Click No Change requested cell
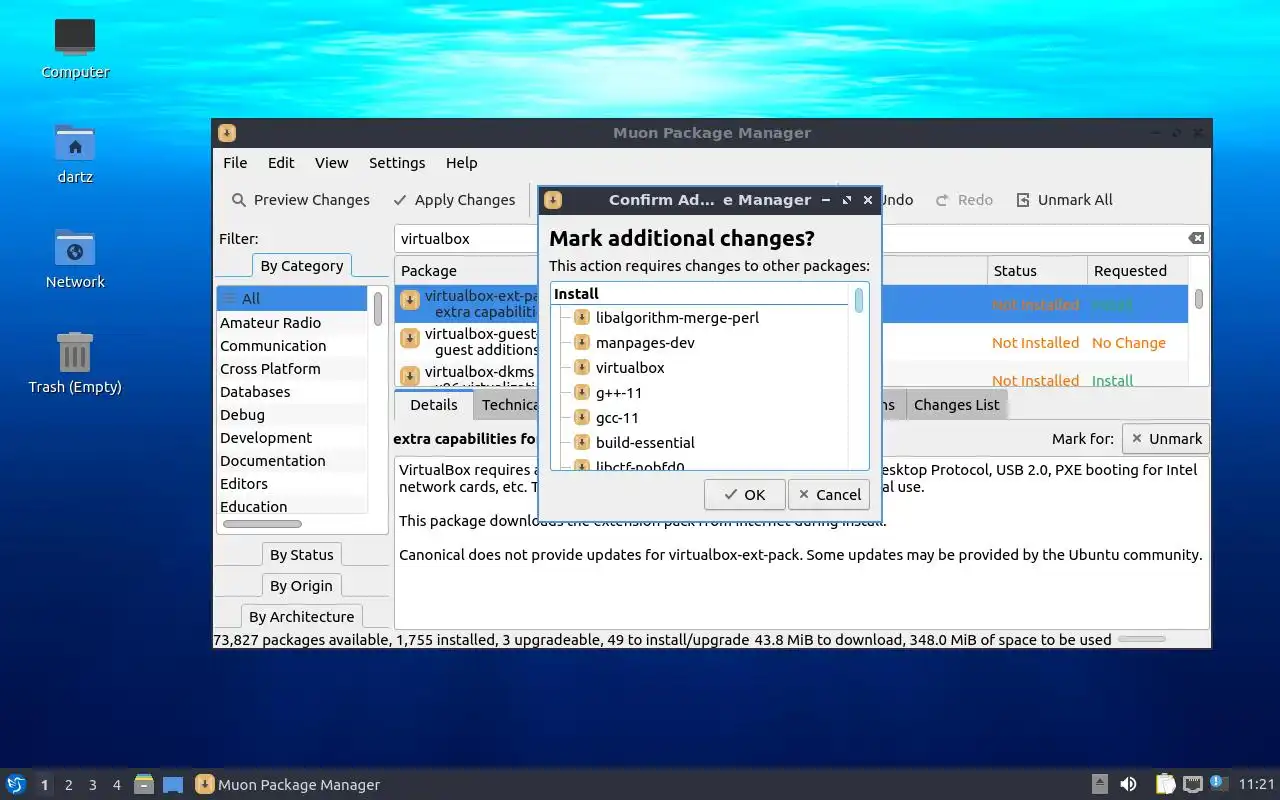1280x800 pixels. point(1129,343)
